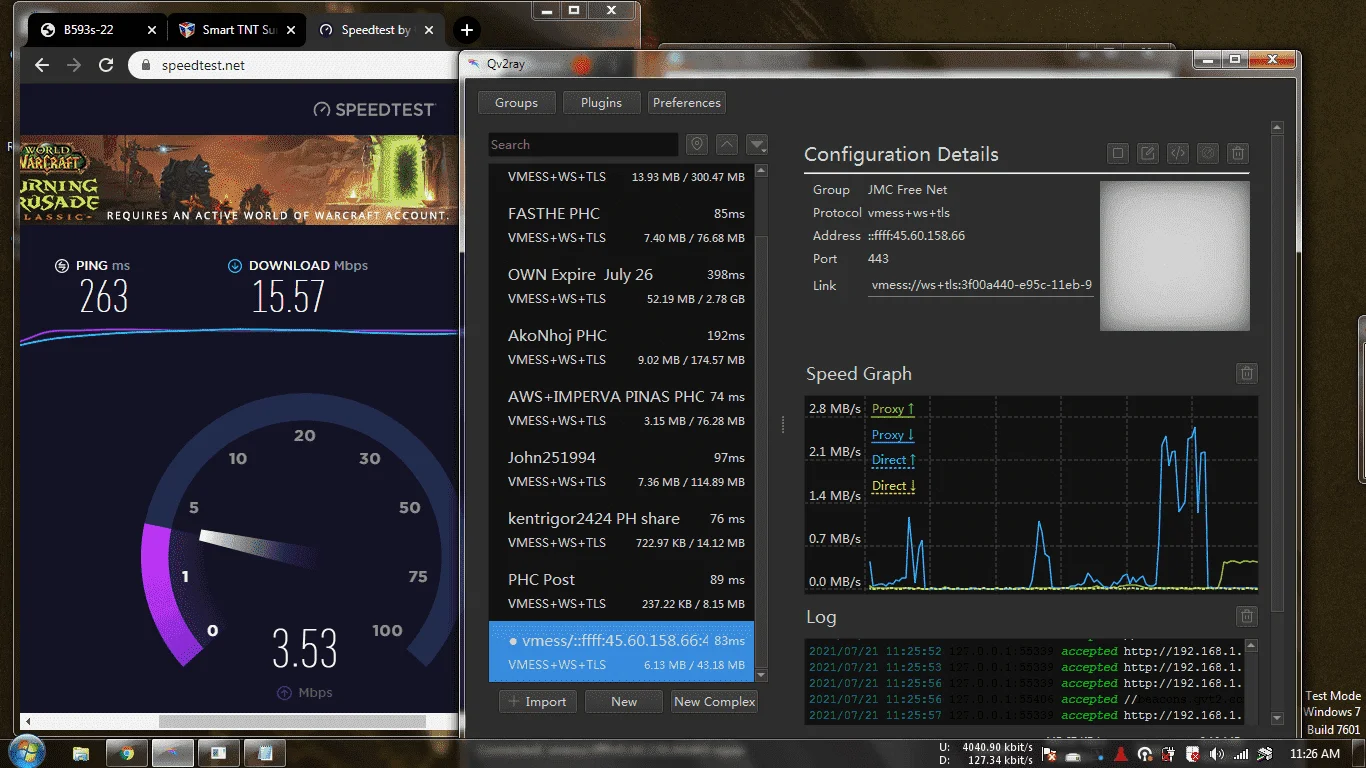Click the QR code image in Configuration Details
The width and height of the screenshot is (1366, 768).
point(1175,256)
